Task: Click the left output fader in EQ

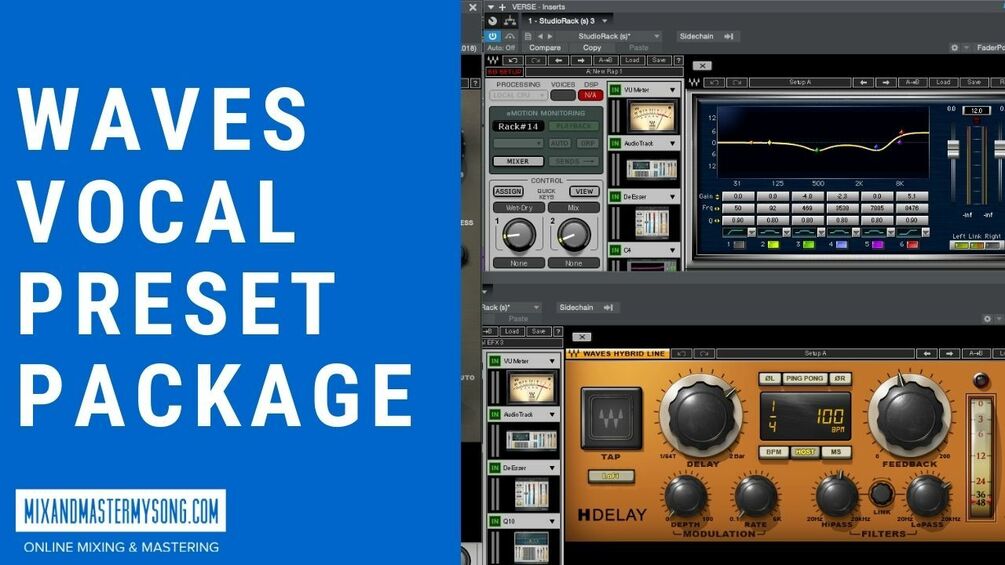Action: coord(953,149)
